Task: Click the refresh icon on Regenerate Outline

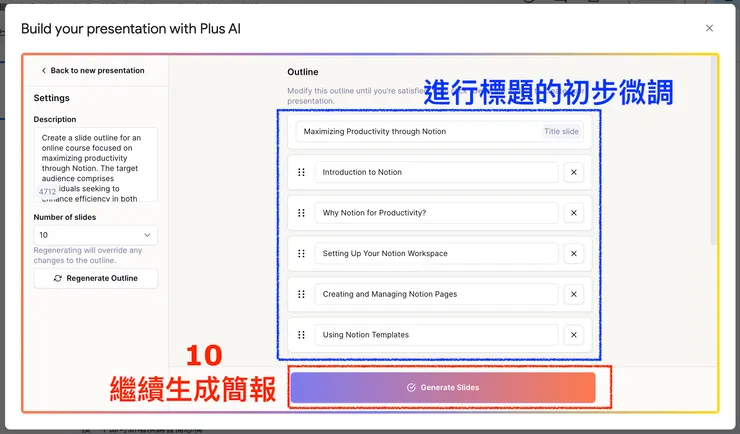Action: point(58,278)
